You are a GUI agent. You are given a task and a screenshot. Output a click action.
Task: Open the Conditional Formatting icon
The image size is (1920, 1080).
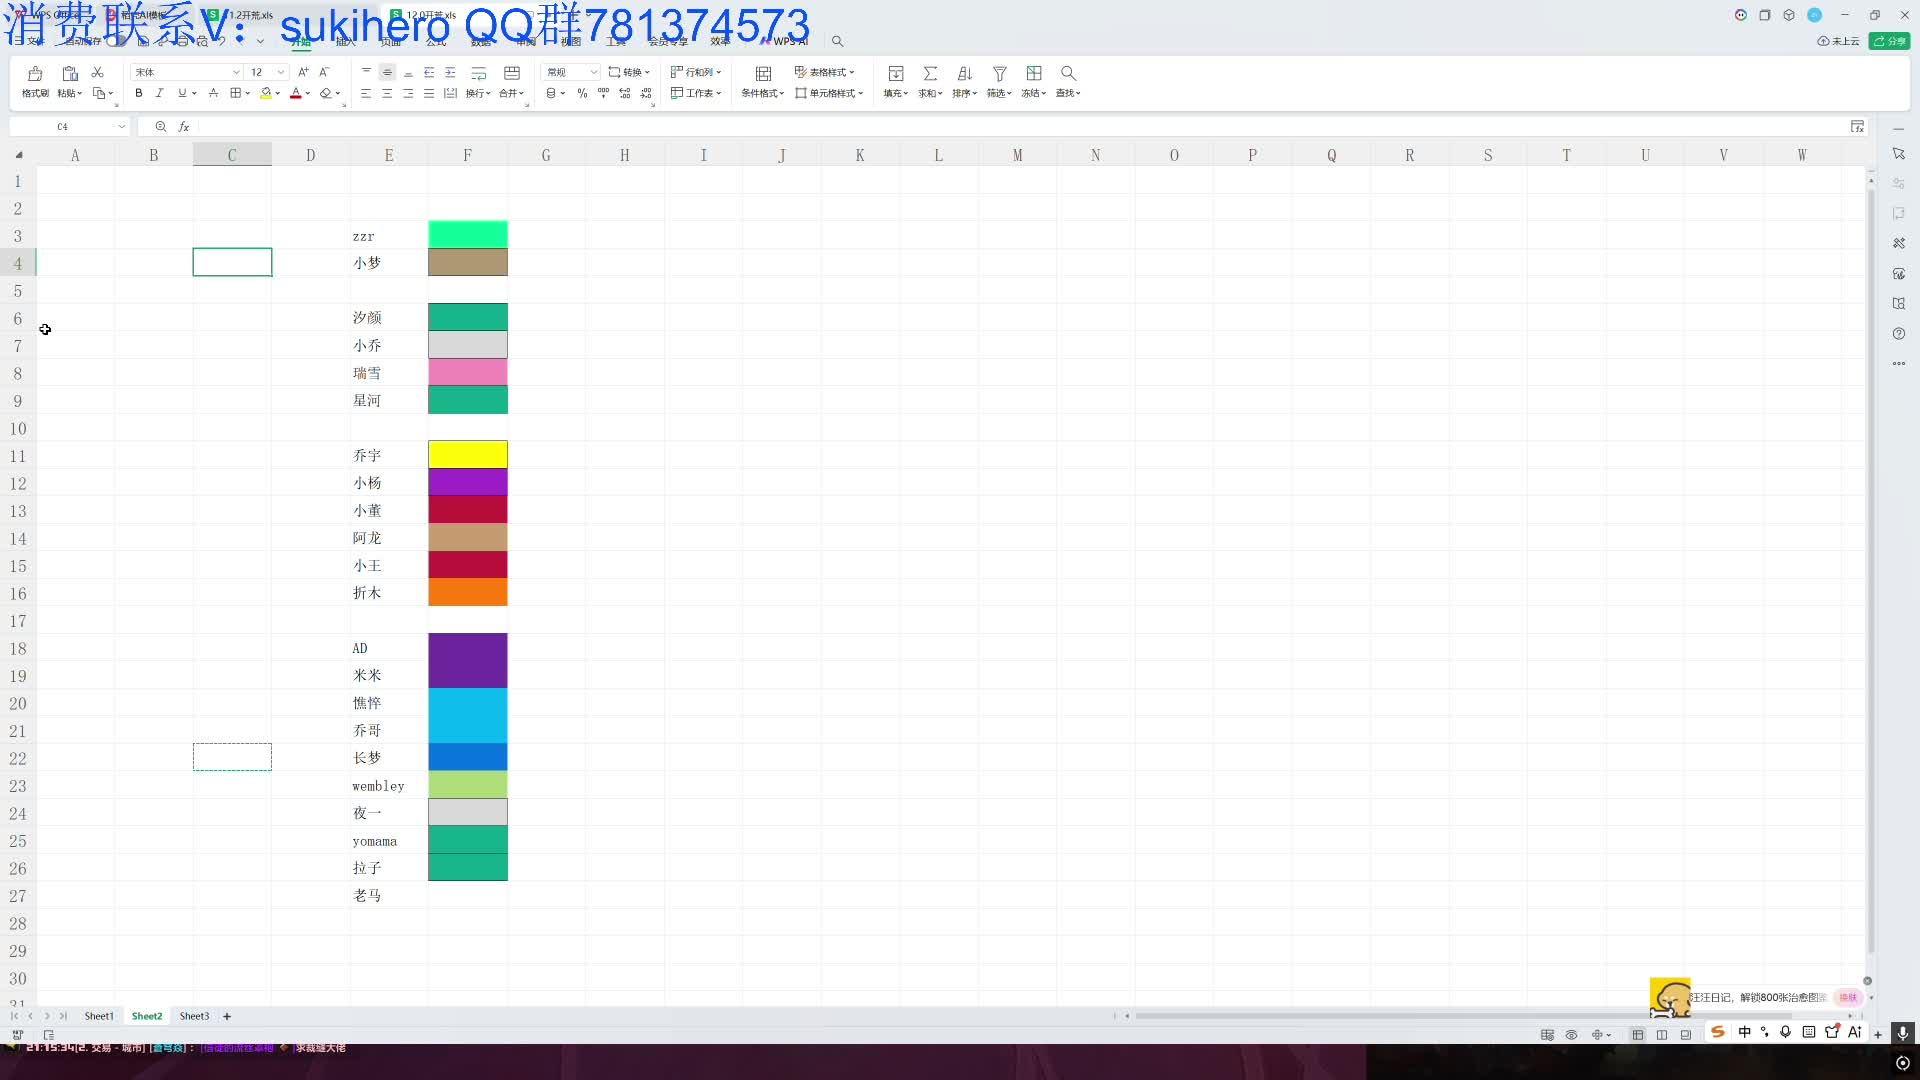(x=763, y=74)
